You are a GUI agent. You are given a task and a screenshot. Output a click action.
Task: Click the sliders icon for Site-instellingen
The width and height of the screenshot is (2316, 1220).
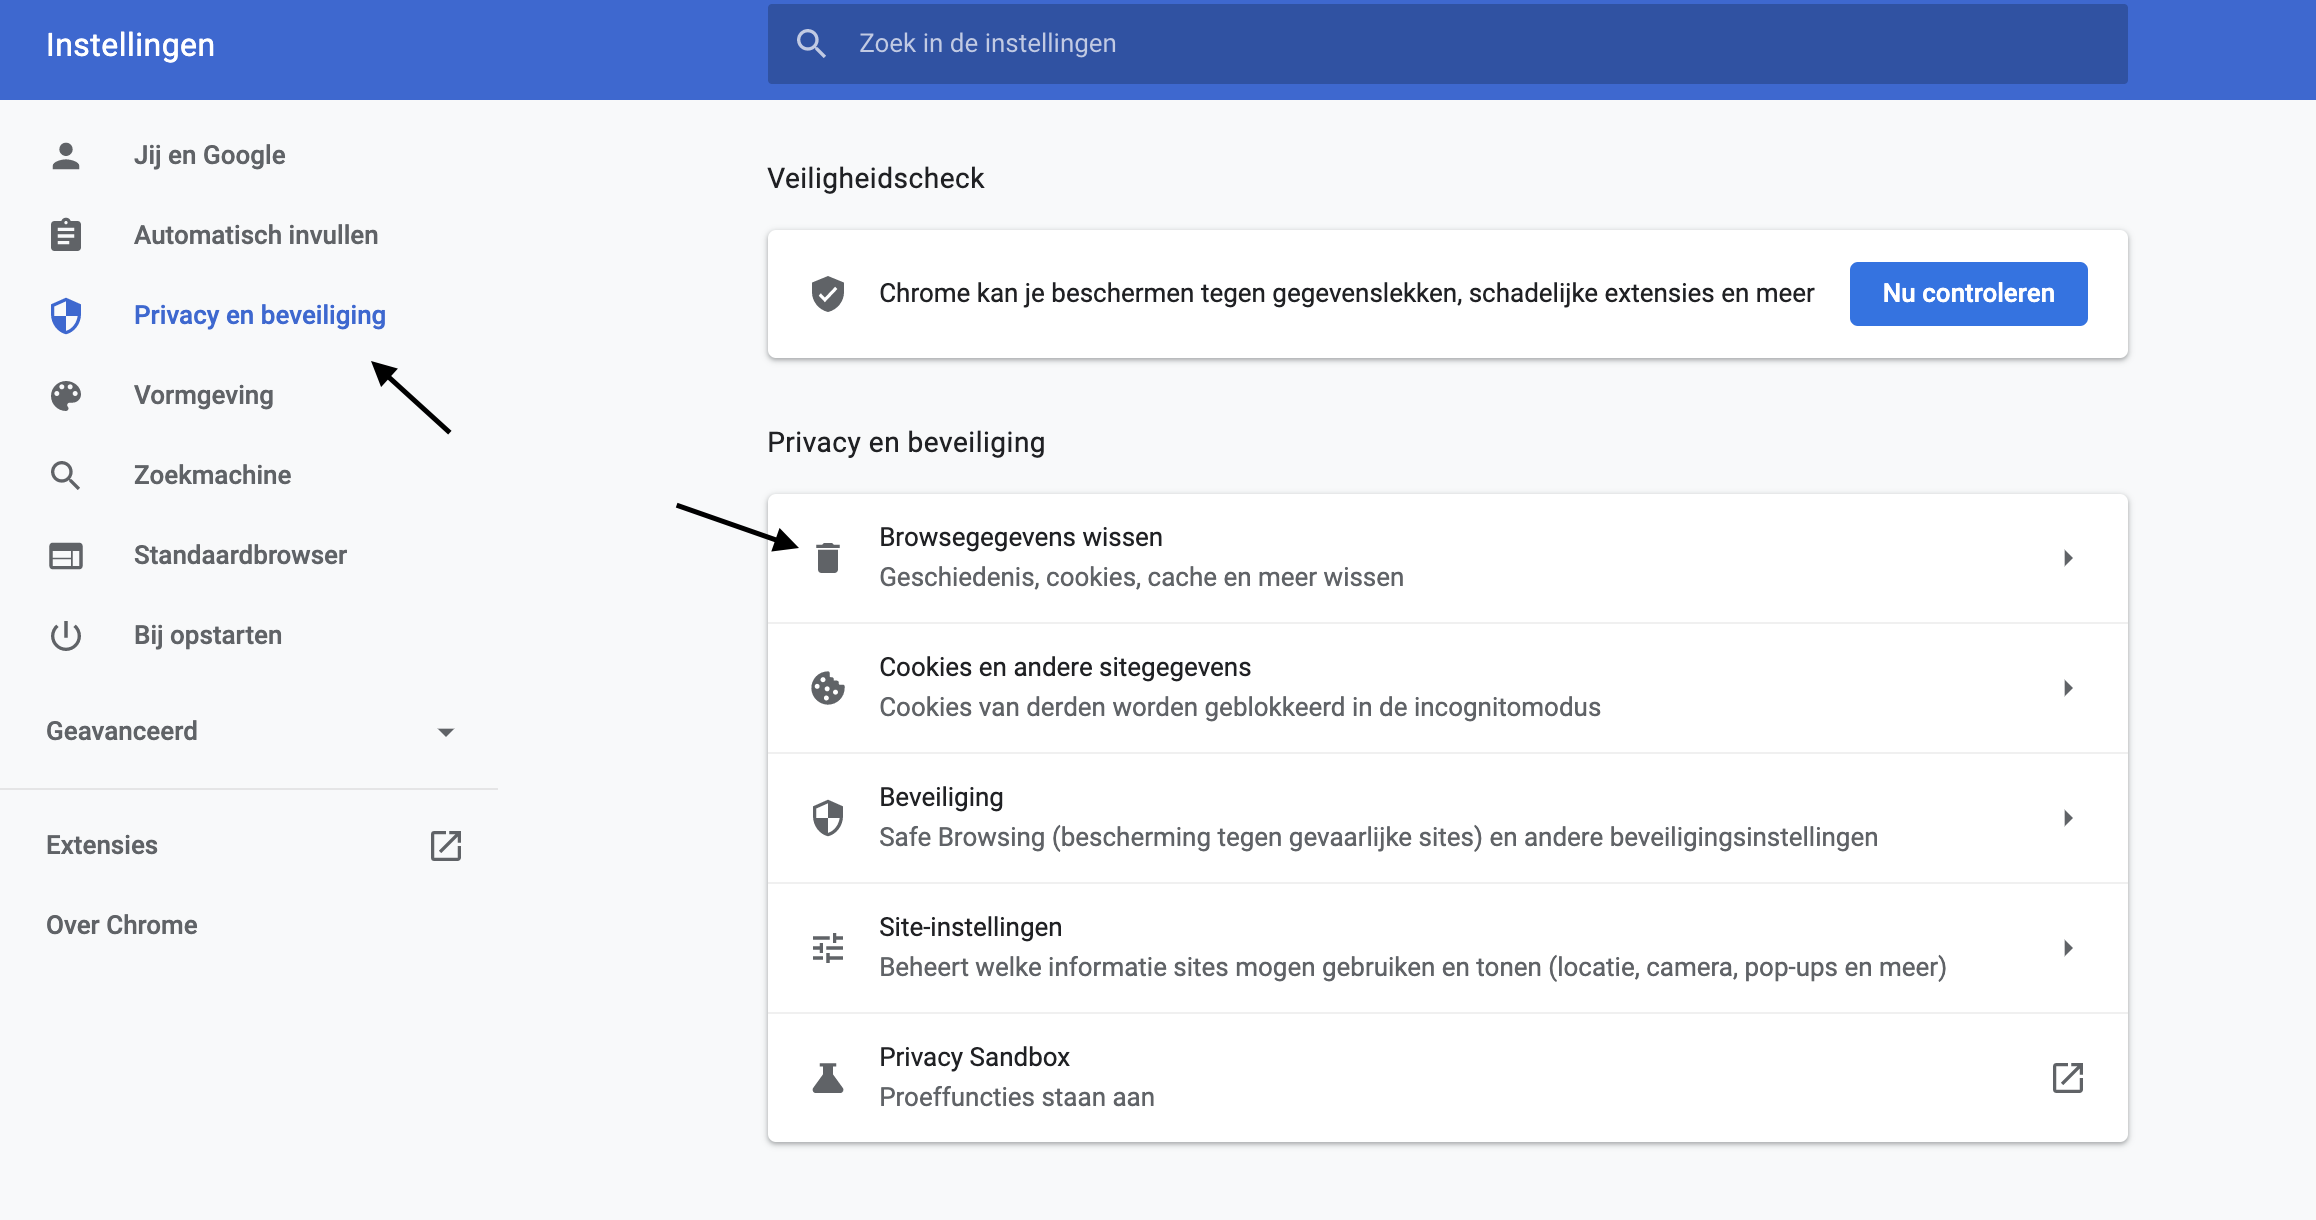tap(828, 947)
